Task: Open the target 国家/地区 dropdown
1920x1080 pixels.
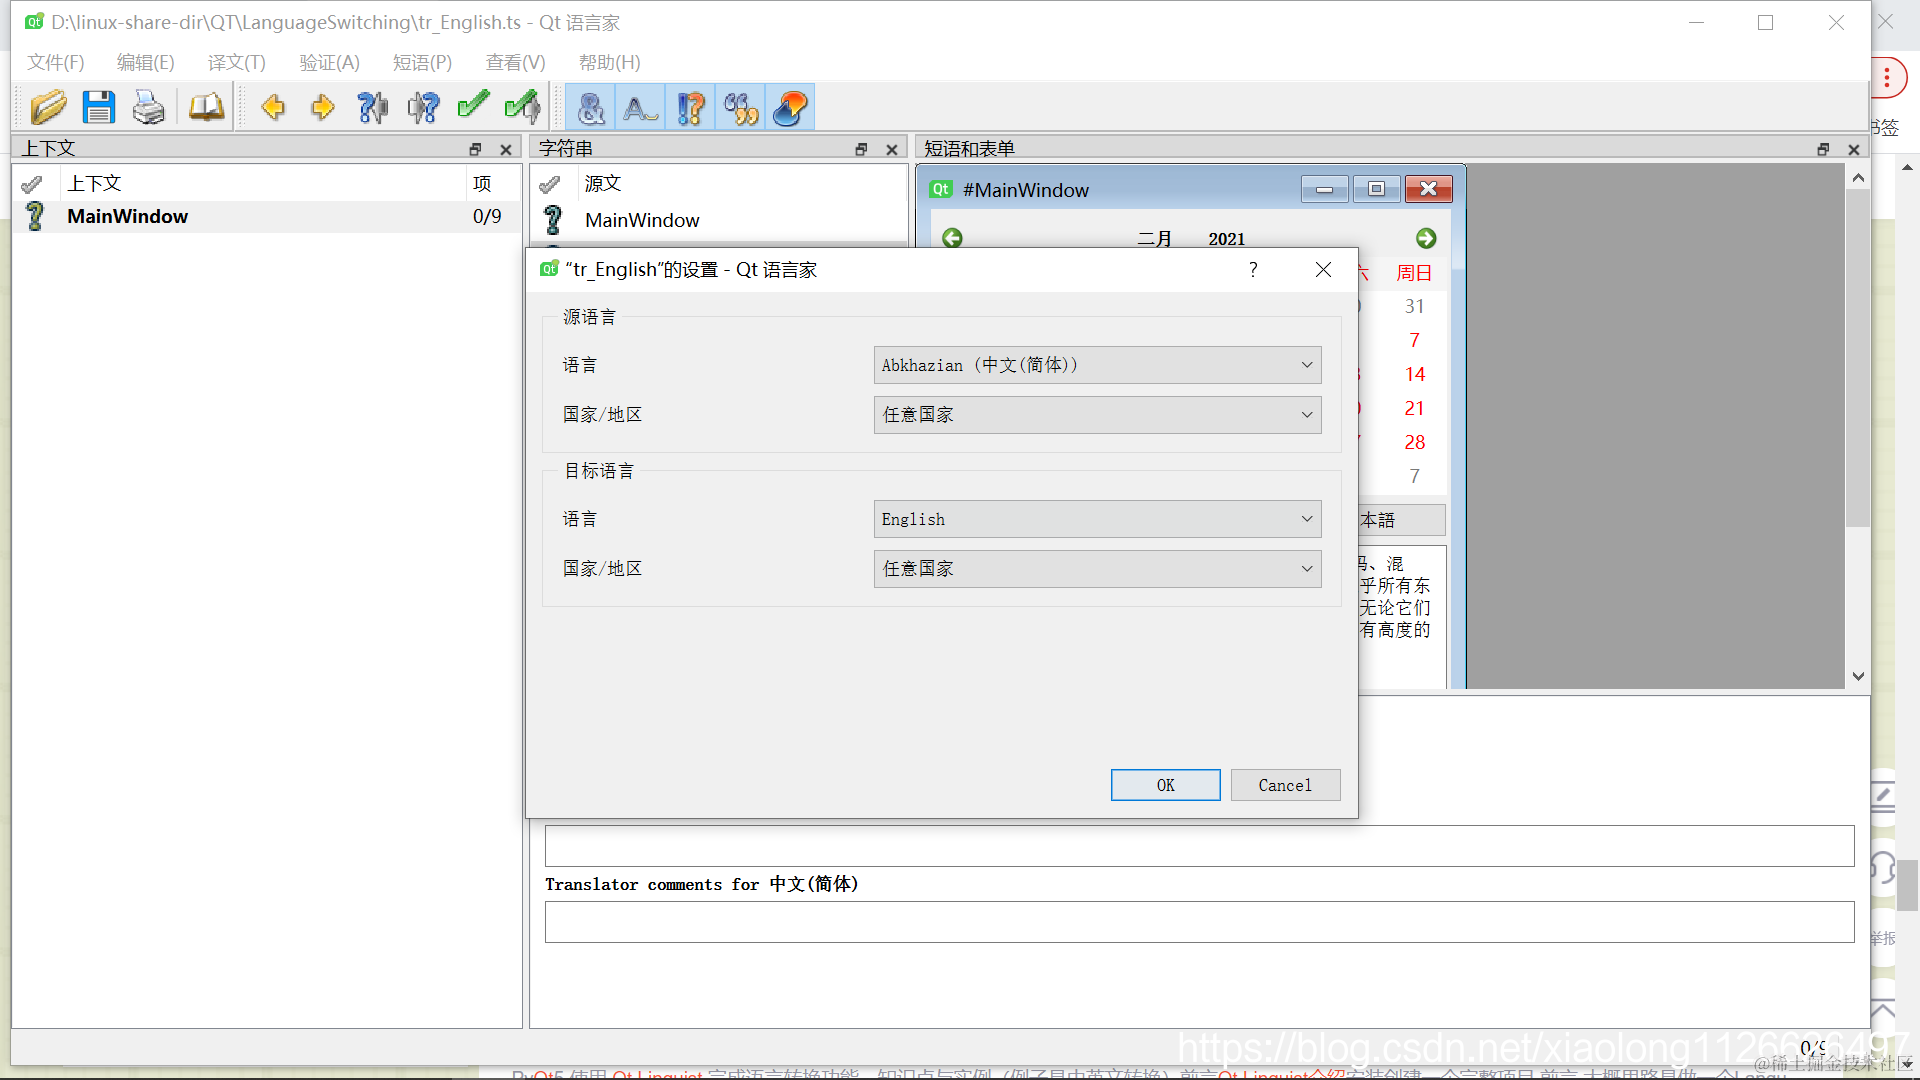Action: (1097, 569)
